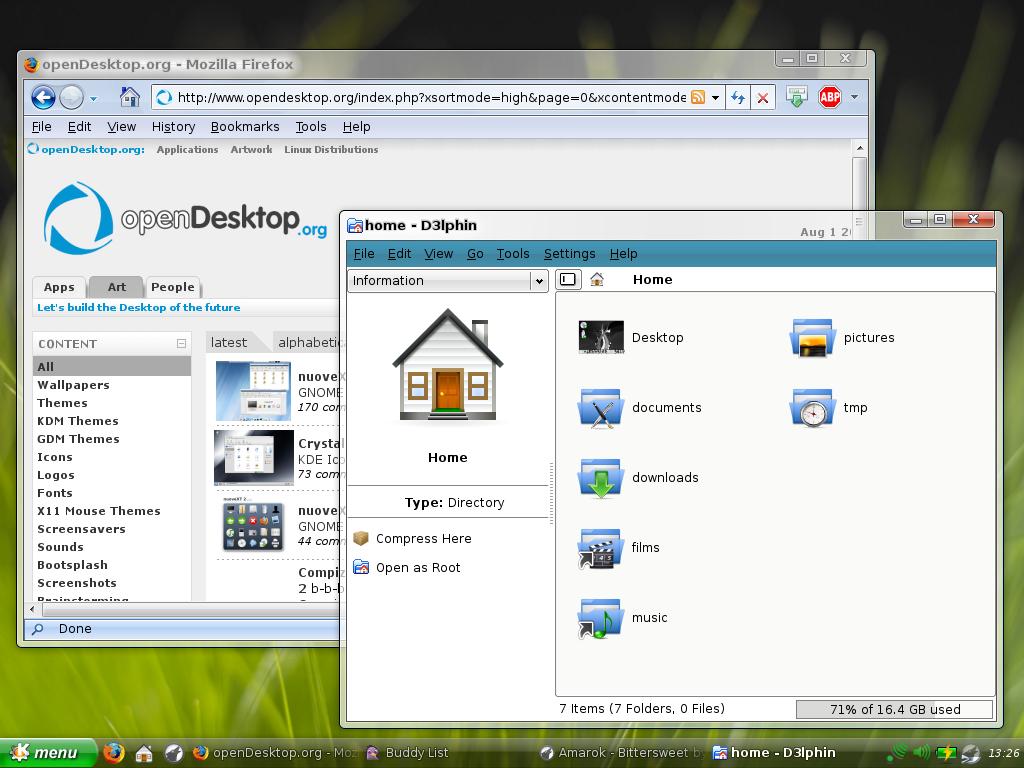Click the Firefox home page icon
The height and width of the screenshot is (768, 1024).
tap(130, 97)
